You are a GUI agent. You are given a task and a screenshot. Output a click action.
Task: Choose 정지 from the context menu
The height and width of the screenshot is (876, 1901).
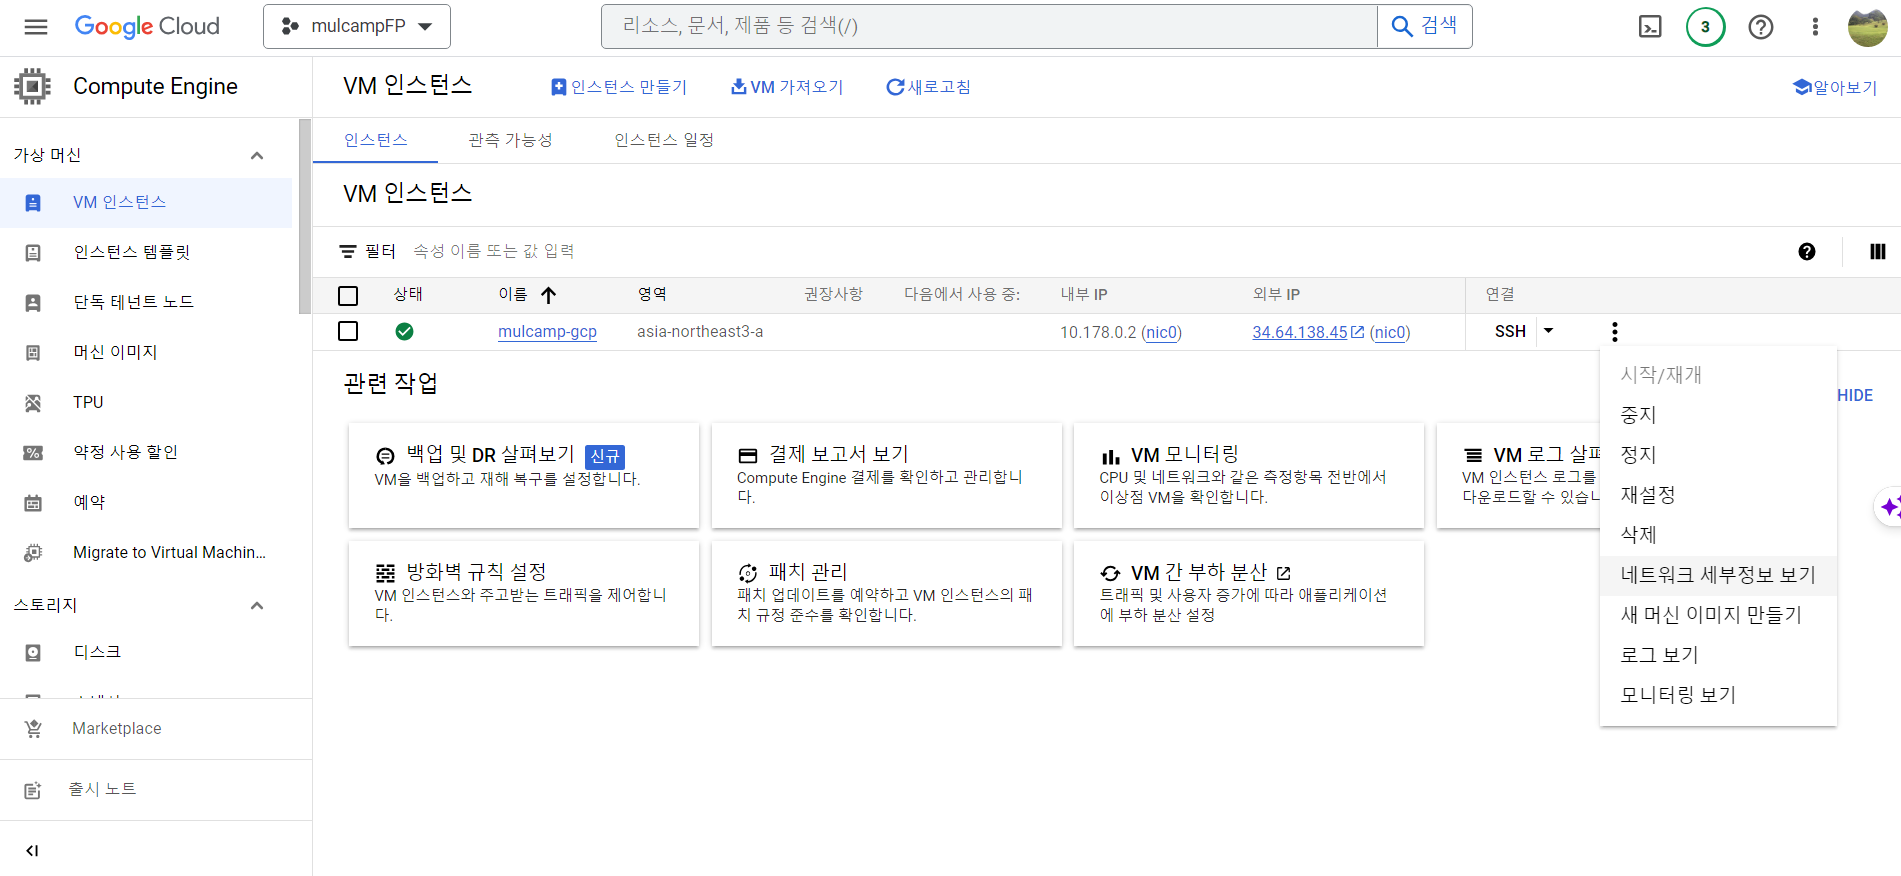point(1718,455)
